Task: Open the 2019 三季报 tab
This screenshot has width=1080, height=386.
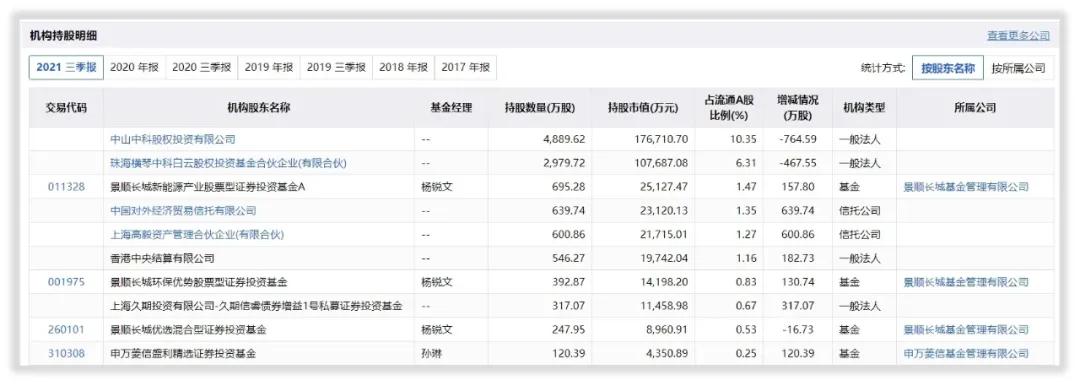Action: 336,68
